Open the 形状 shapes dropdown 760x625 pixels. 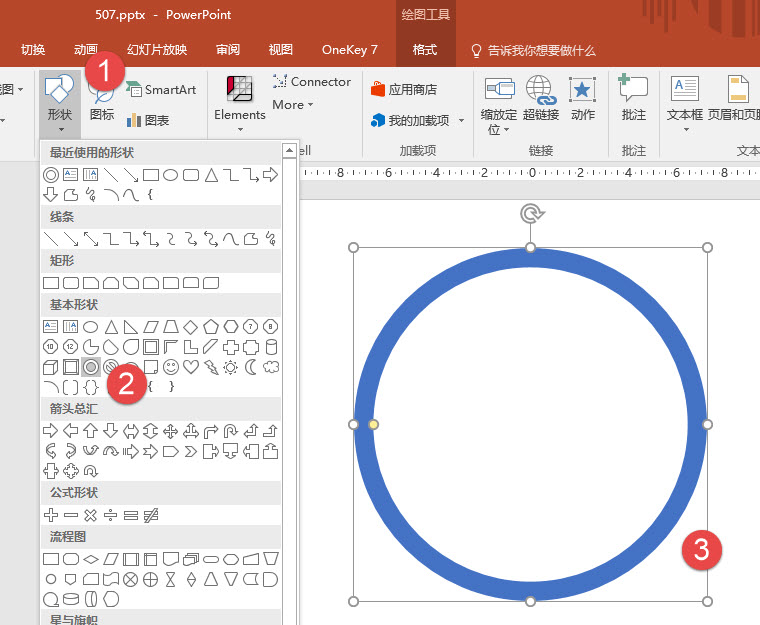point(60,103)
